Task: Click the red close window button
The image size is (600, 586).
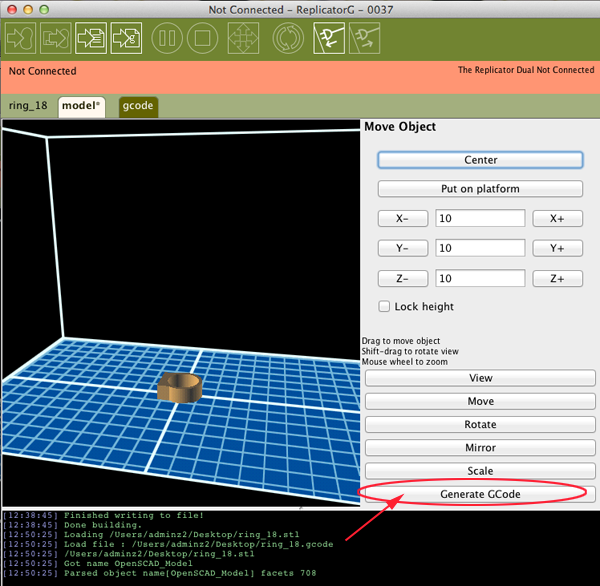Action: [x=12, y=10]
